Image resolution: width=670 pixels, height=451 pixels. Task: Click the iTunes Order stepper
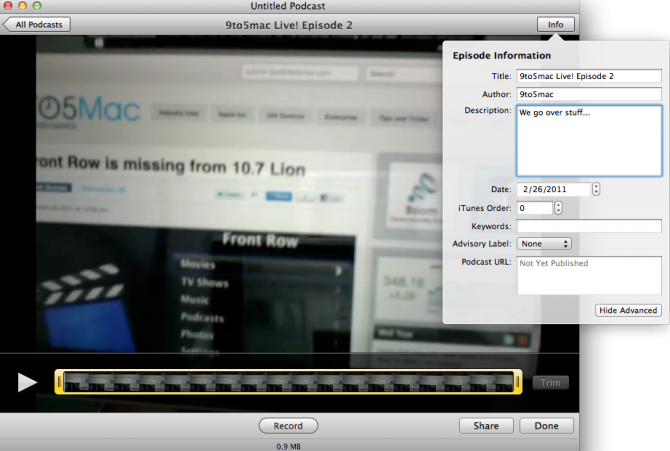tap(558, 208)
